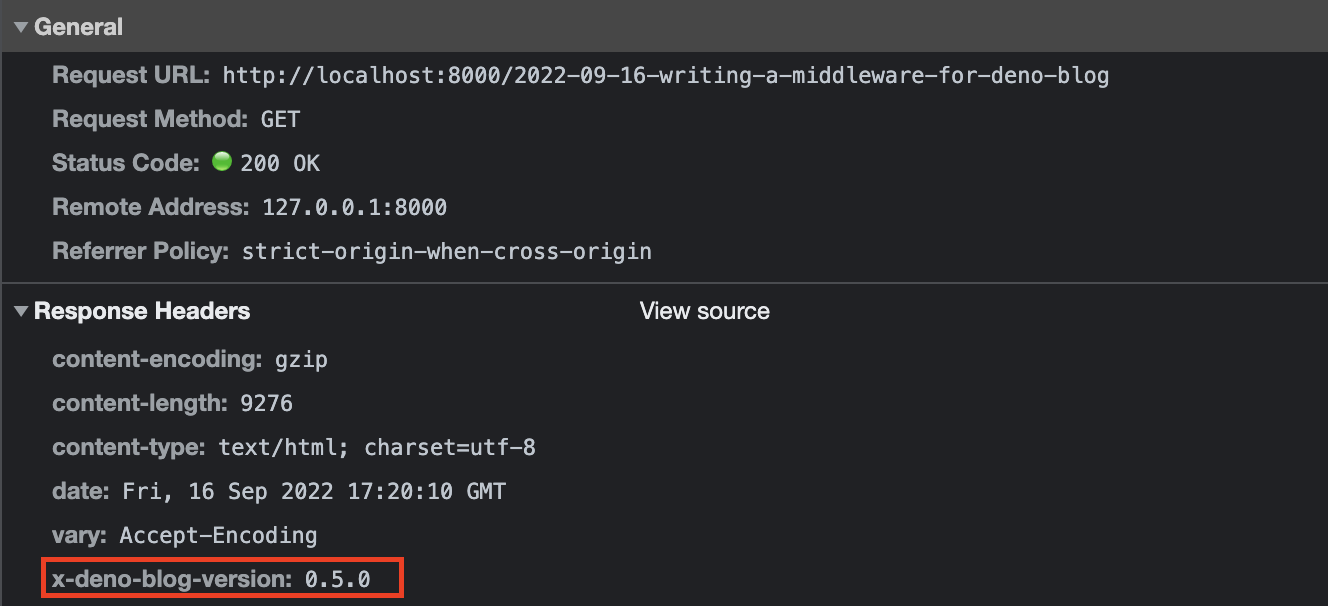Viewport: 1328px width, 606px height.
Task: Click the x-deno-blog-version header name
Action: click(x=171, y=579)
